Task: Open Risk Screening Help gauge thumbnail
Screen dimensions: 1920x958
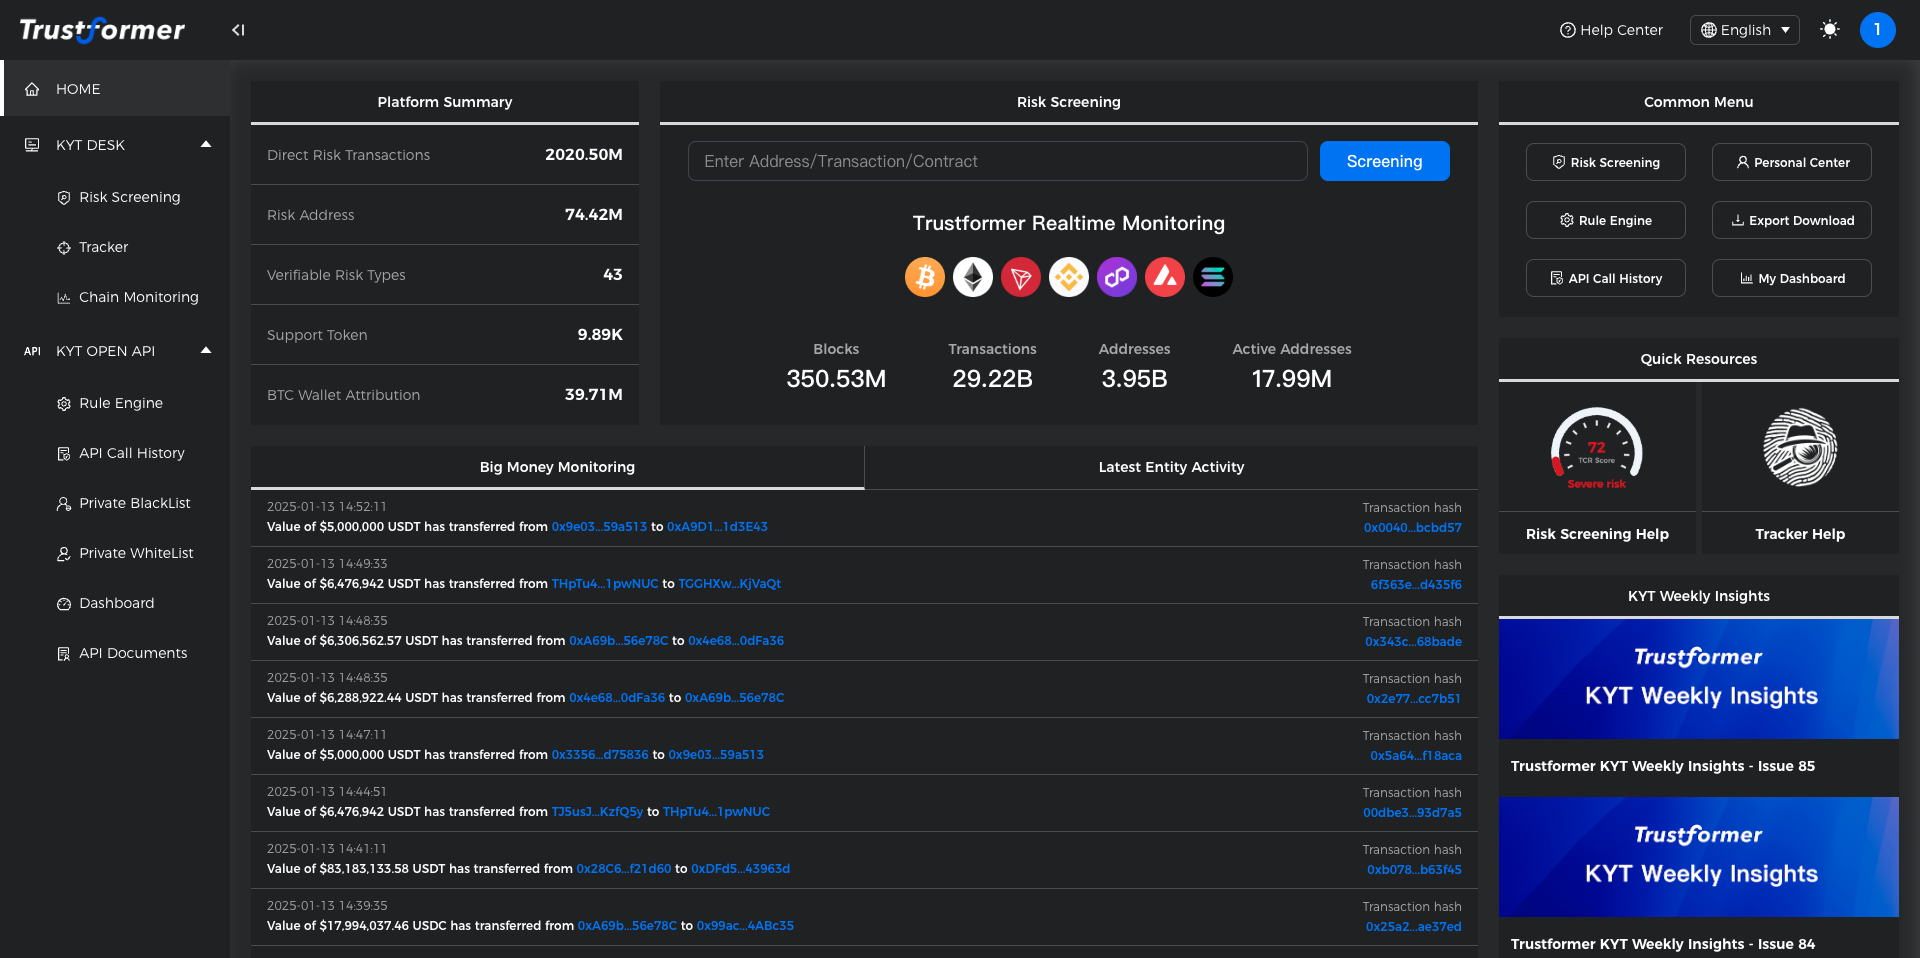Action: pyautogui.click(x=1597, y=448)
